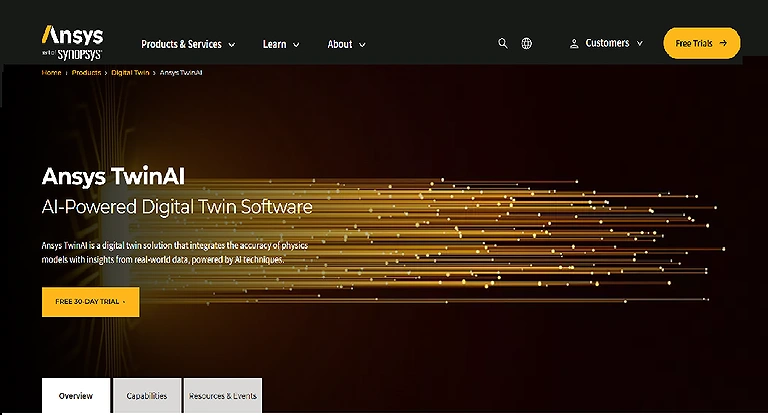The height and width of the screenshot is (415, 768).
Task: Open the globe language selector
Action: click(527, 44)
